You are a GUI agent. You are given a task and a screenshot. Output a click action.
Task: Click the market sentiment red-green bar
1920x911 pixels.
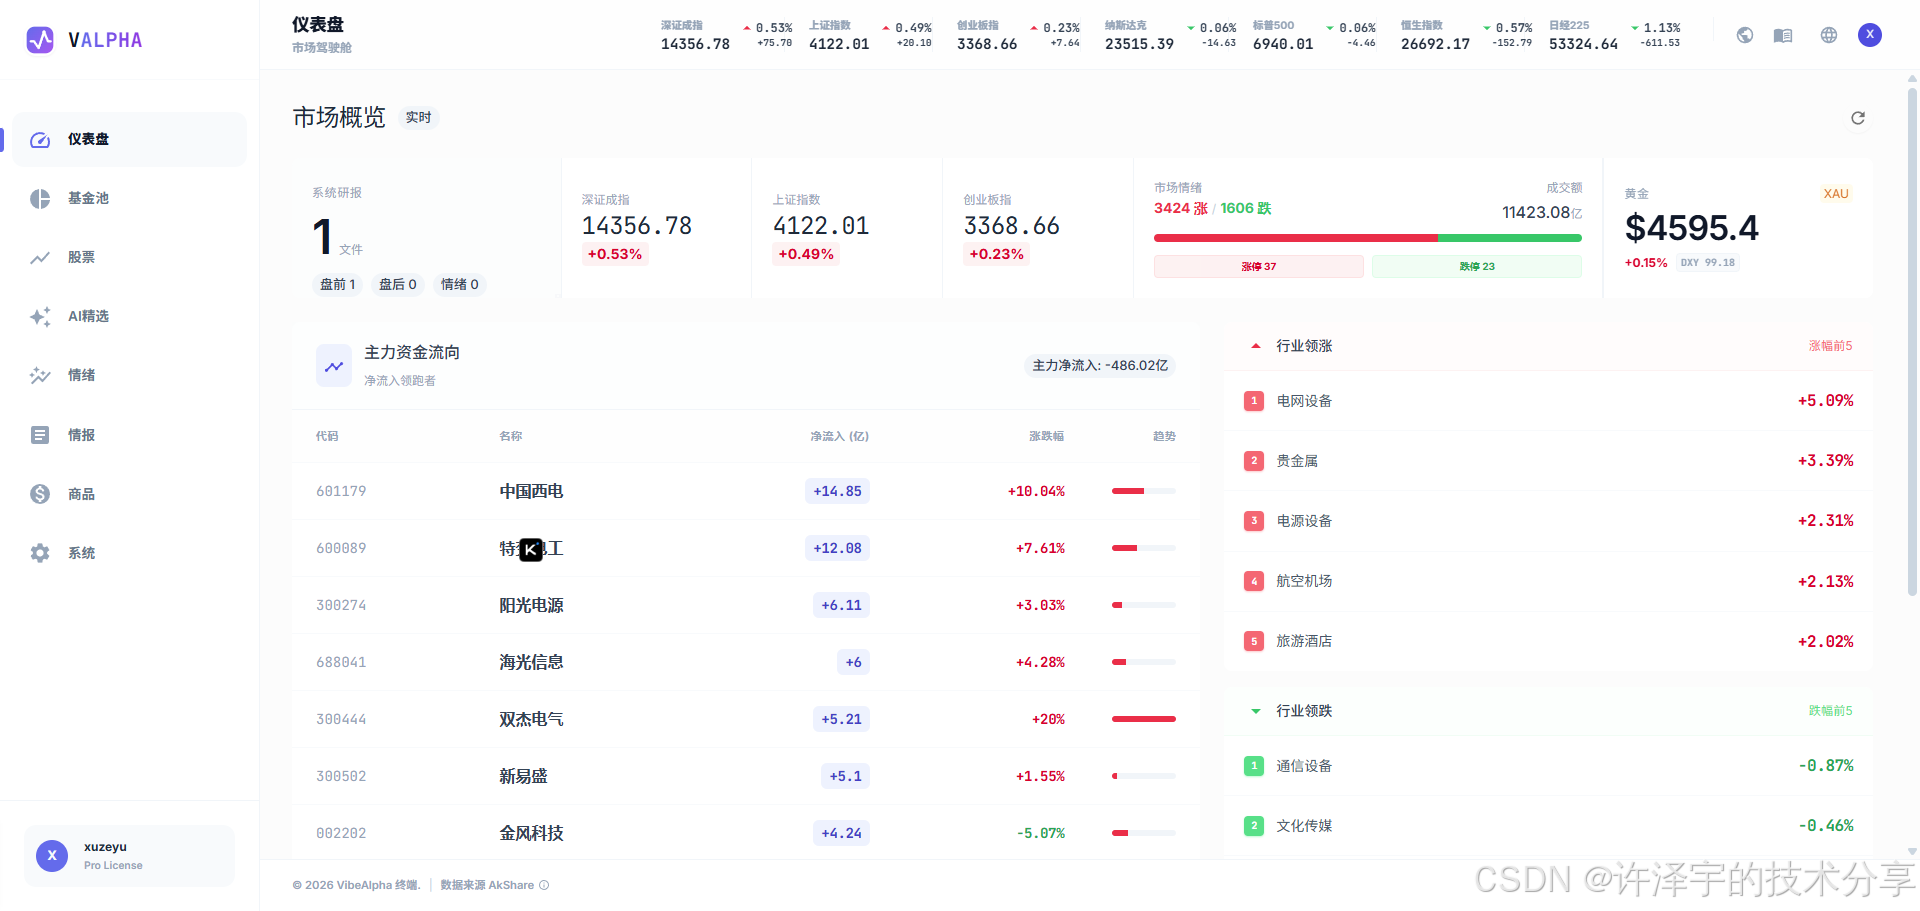click(x=1367, y=238)
